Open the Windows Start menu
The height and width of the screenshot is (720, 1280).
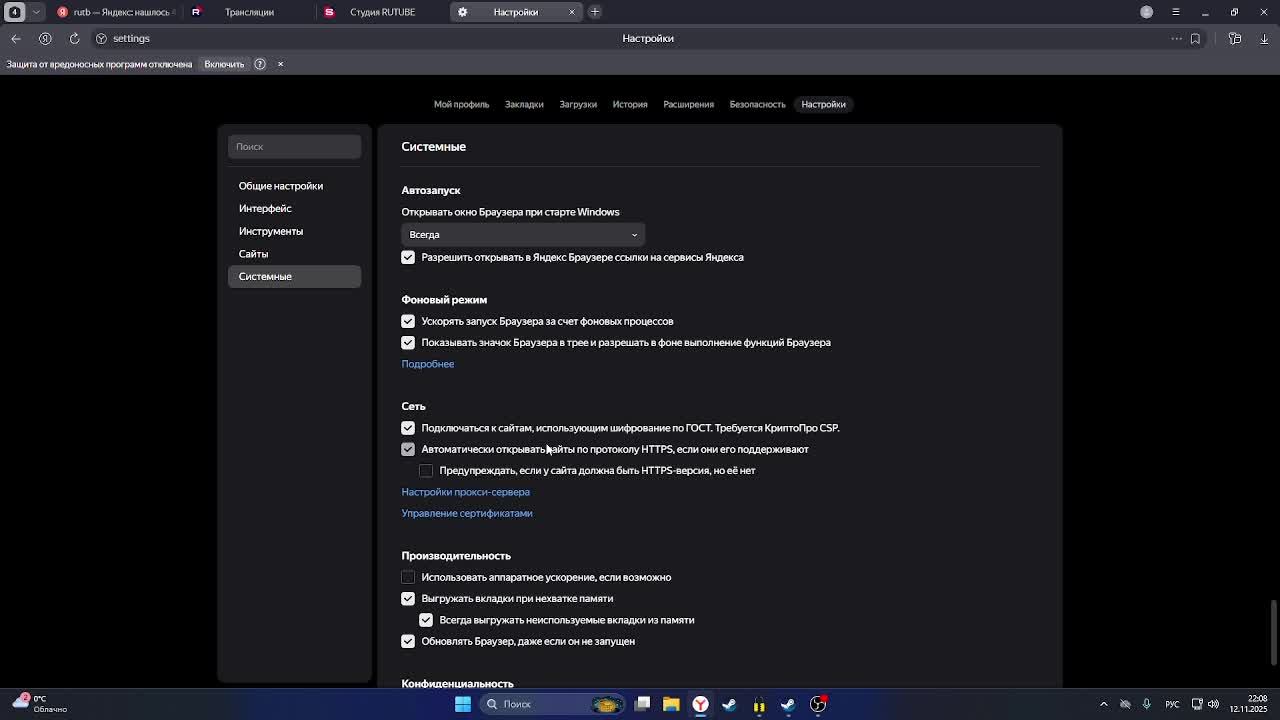click(x=463, y=704)
